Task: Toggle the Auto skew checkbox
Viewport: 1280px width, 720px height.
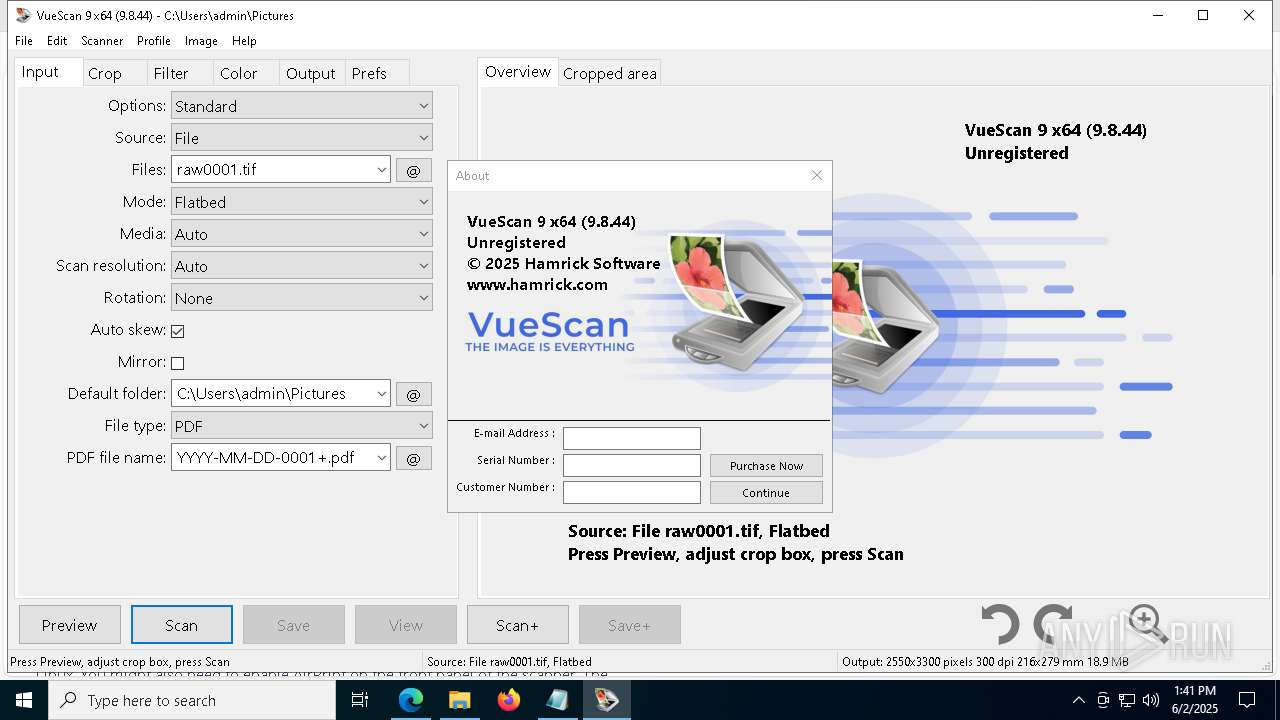Action: coord(178,331)
